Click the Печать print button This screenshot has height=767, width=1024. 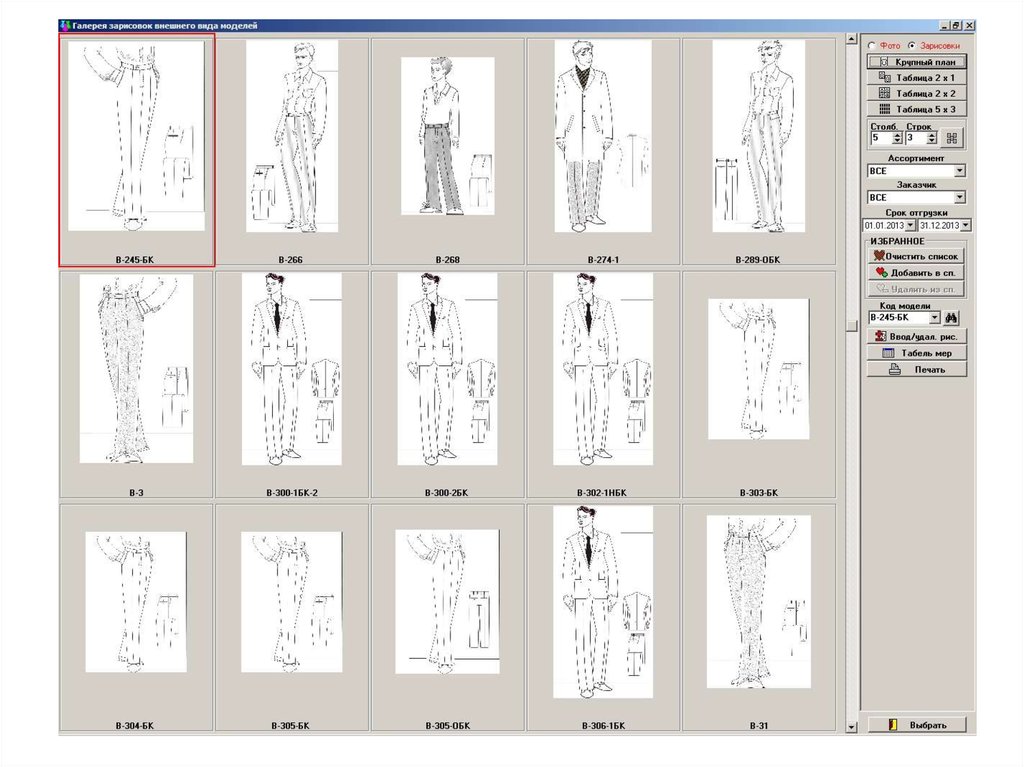coord(917,369)
